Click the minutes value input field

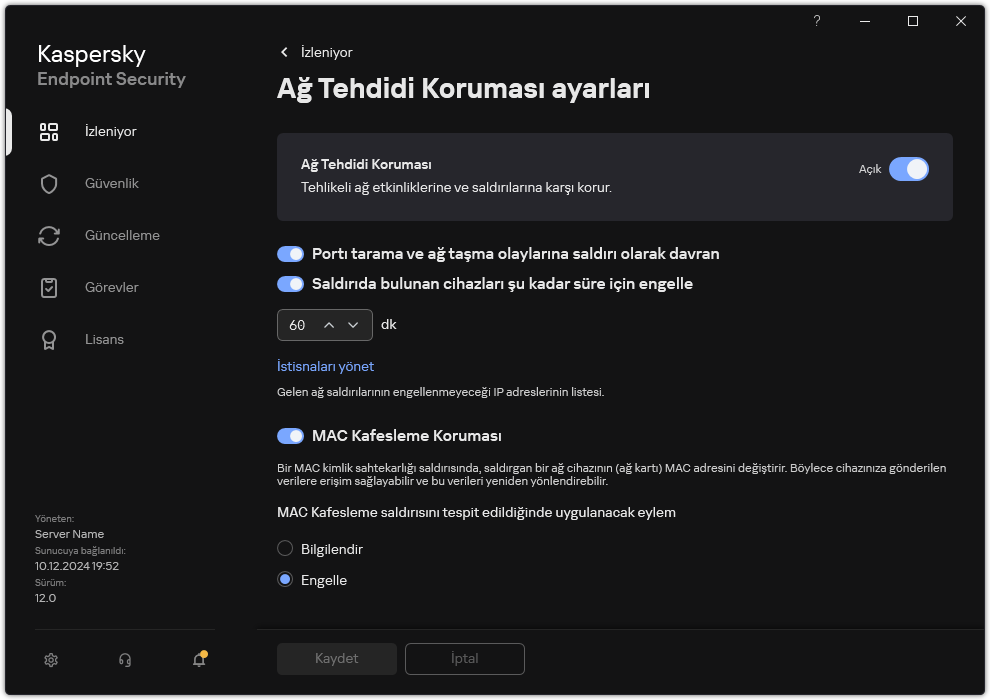[300, 324]
